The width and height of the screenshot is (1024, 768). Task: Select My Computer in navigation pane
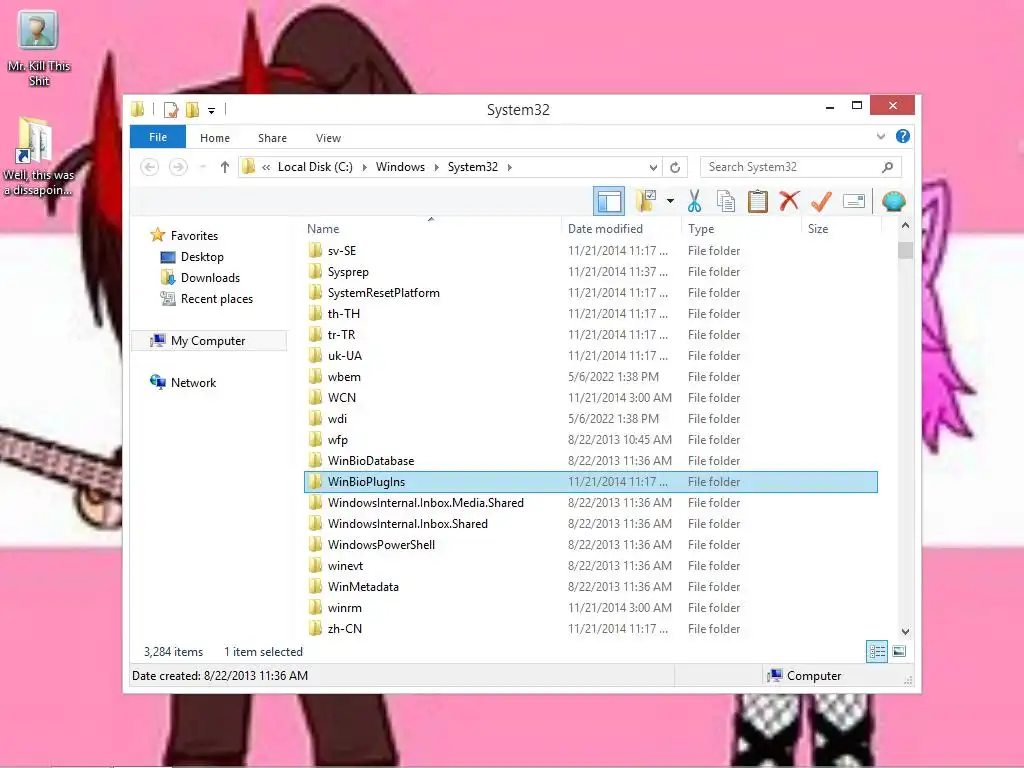pyautogui.click(x=208, y=340)
